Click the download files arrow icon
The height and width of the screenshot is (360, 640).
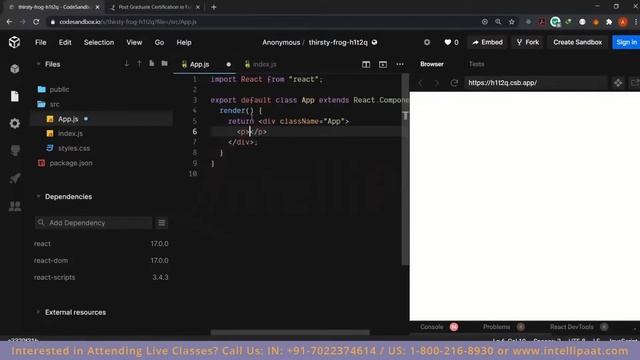click(x=127, y=64)
